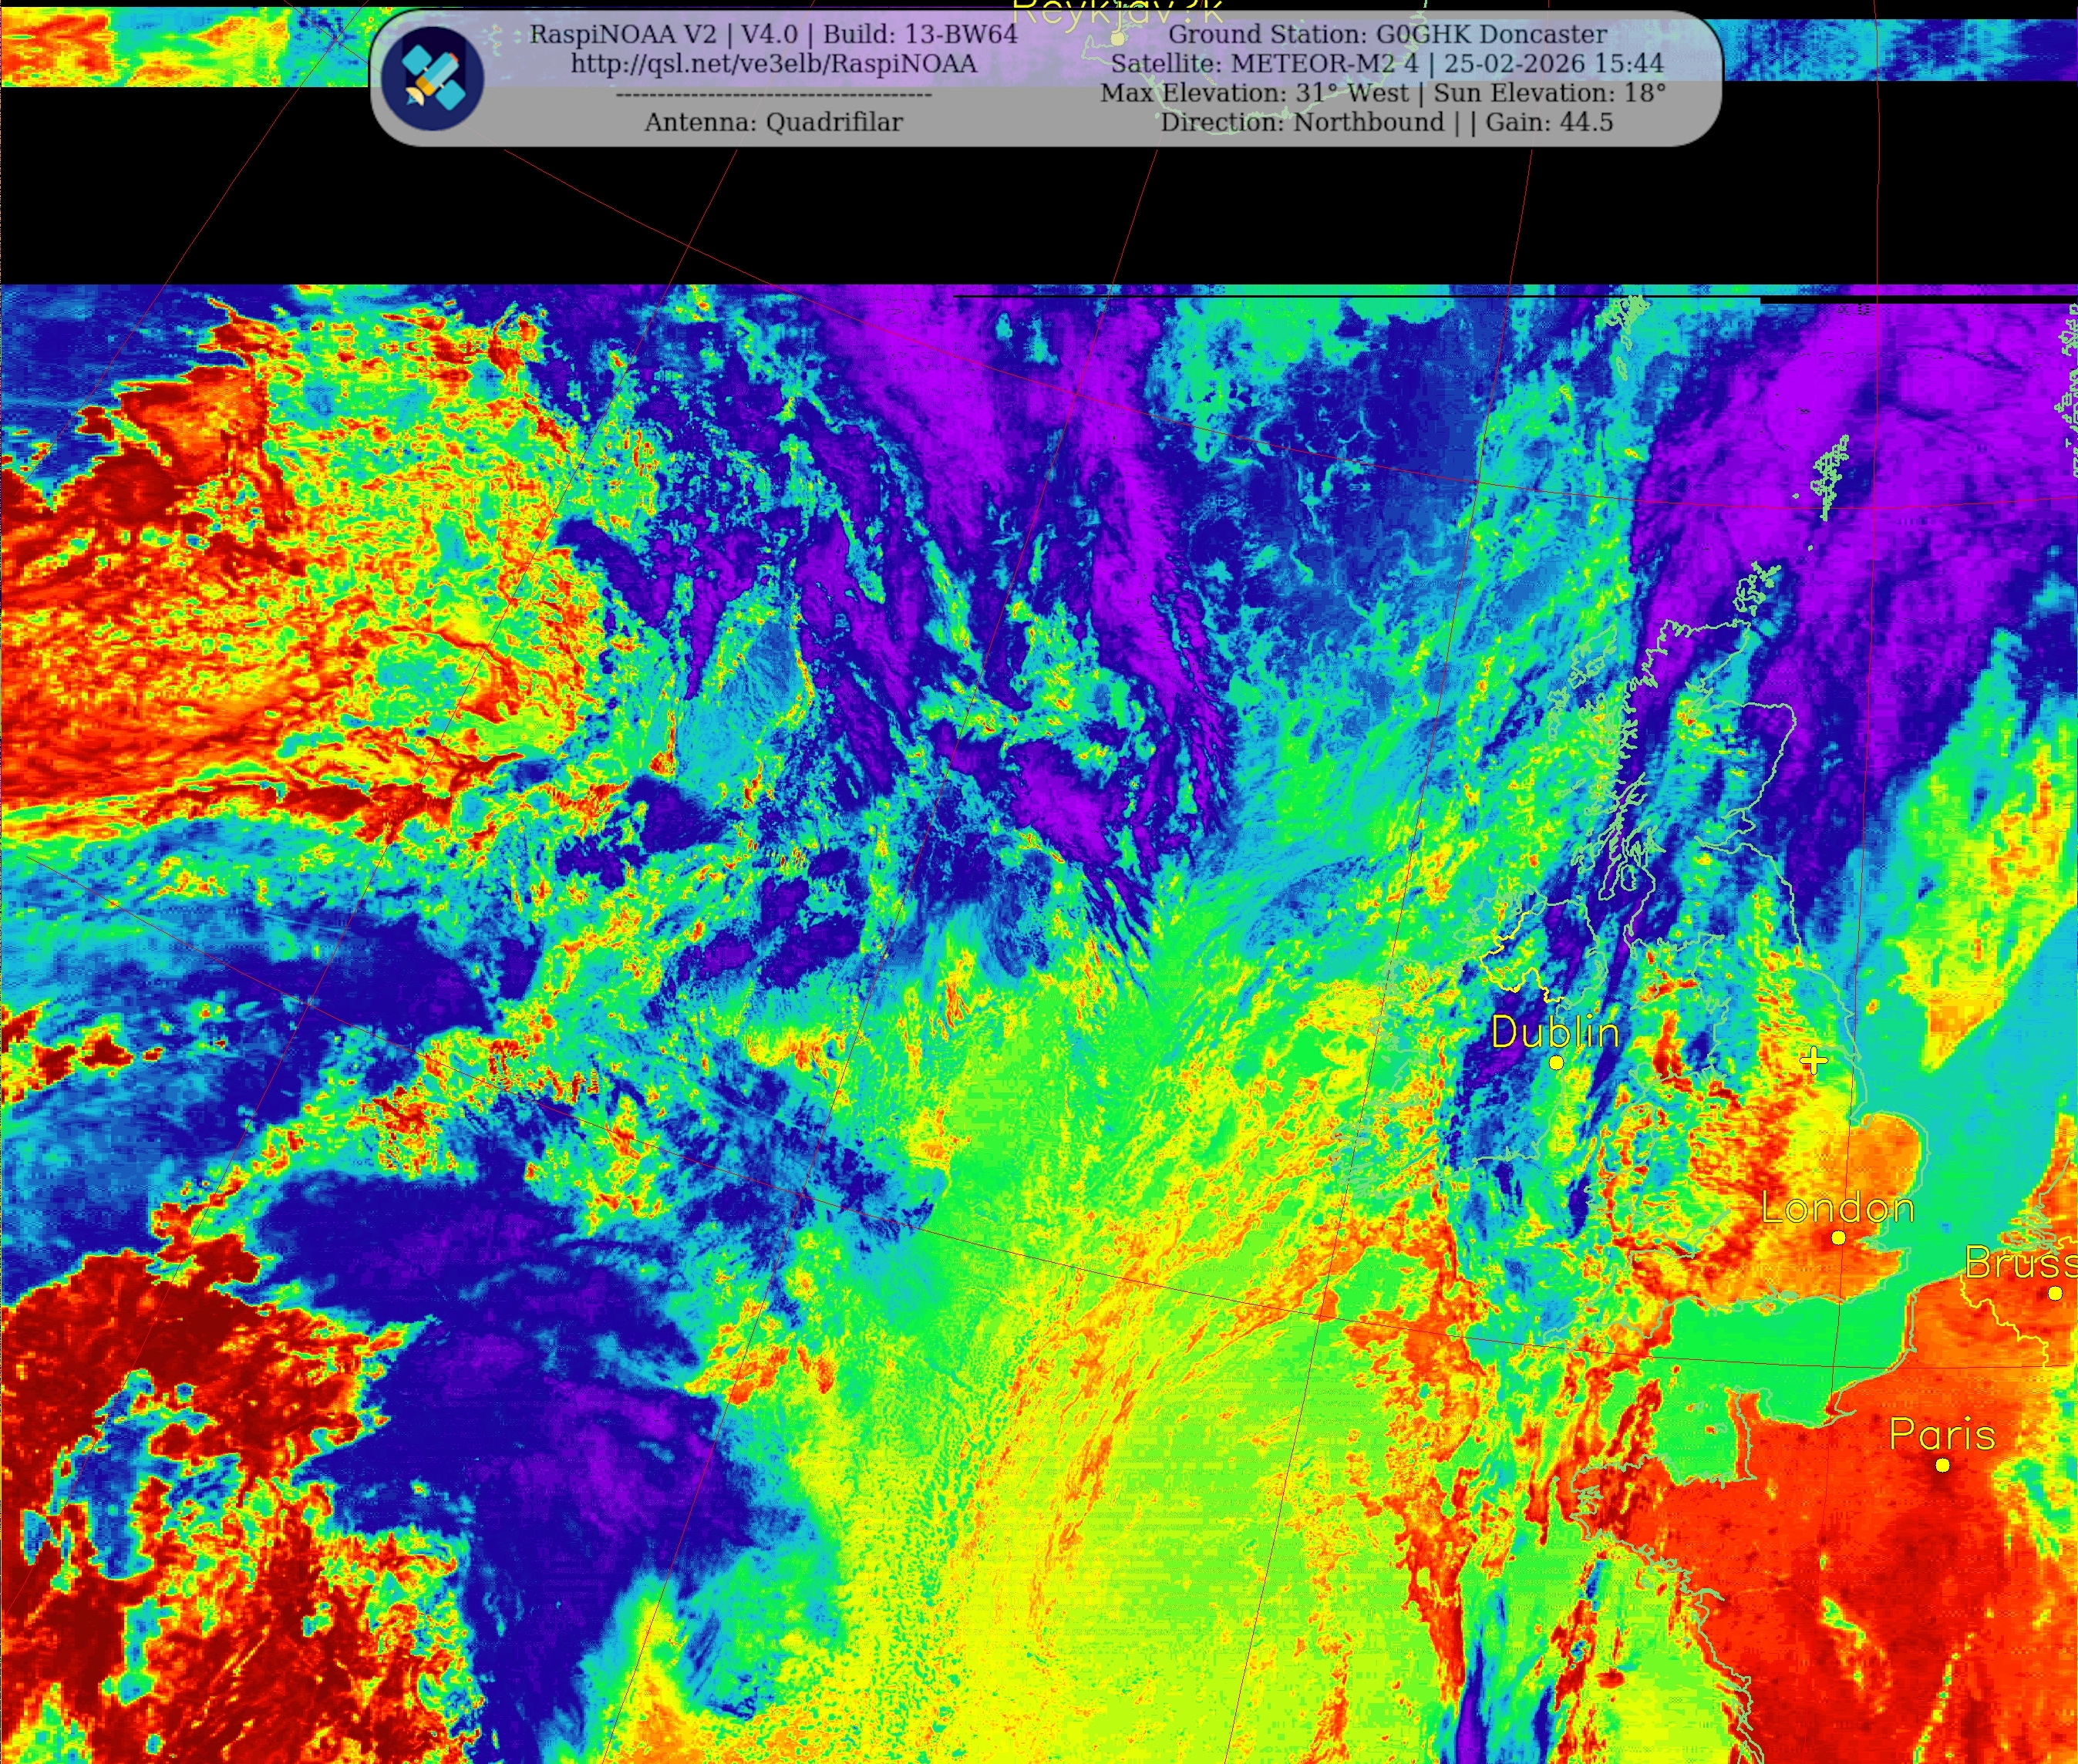Click the dashed separator line in header
2078x1764 pixels.
click(773, 94)
